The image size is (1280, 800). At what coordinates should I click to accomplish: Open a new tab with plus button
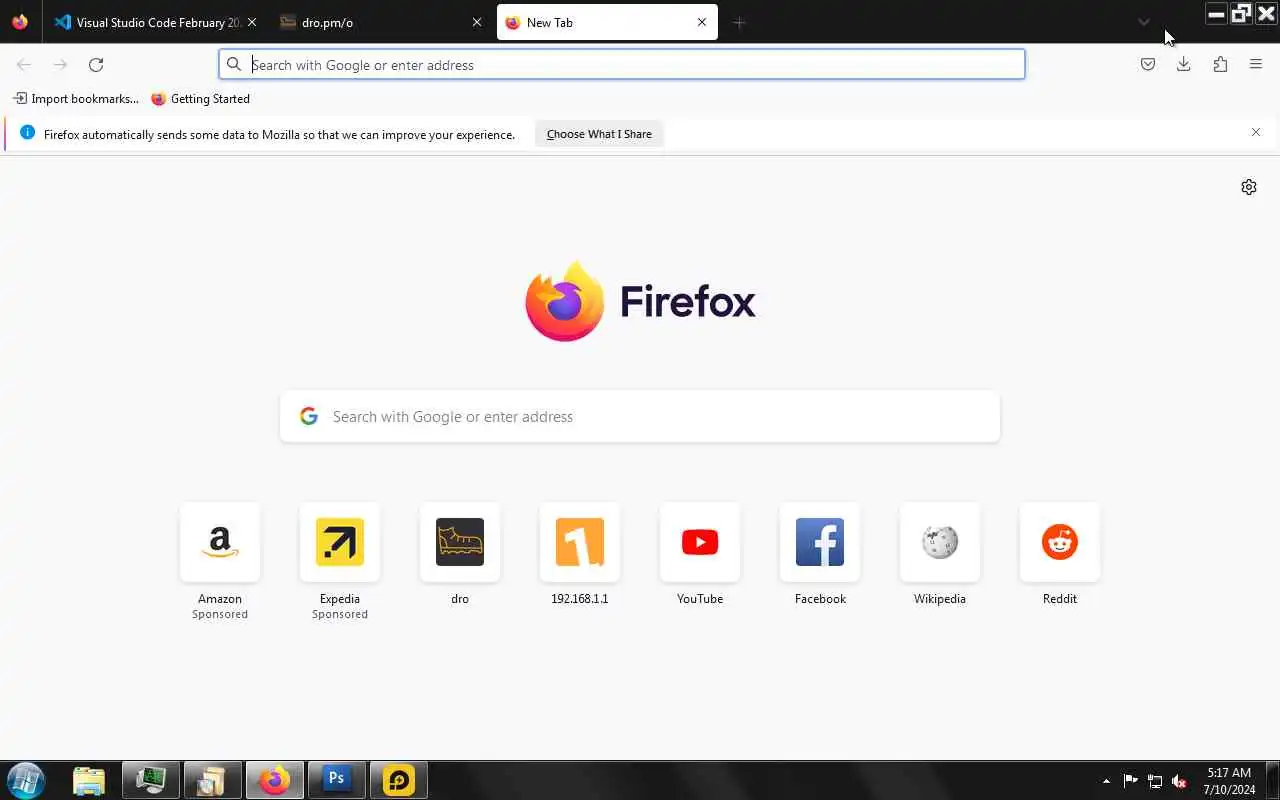point(739,22)
